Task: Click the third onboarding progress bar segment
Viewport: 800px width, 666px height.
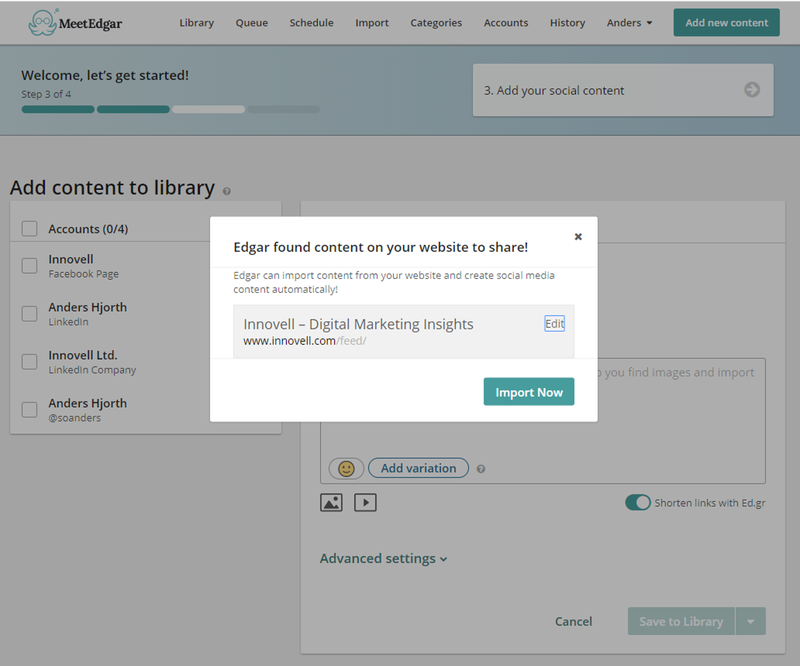Action: tap(208, 109)
